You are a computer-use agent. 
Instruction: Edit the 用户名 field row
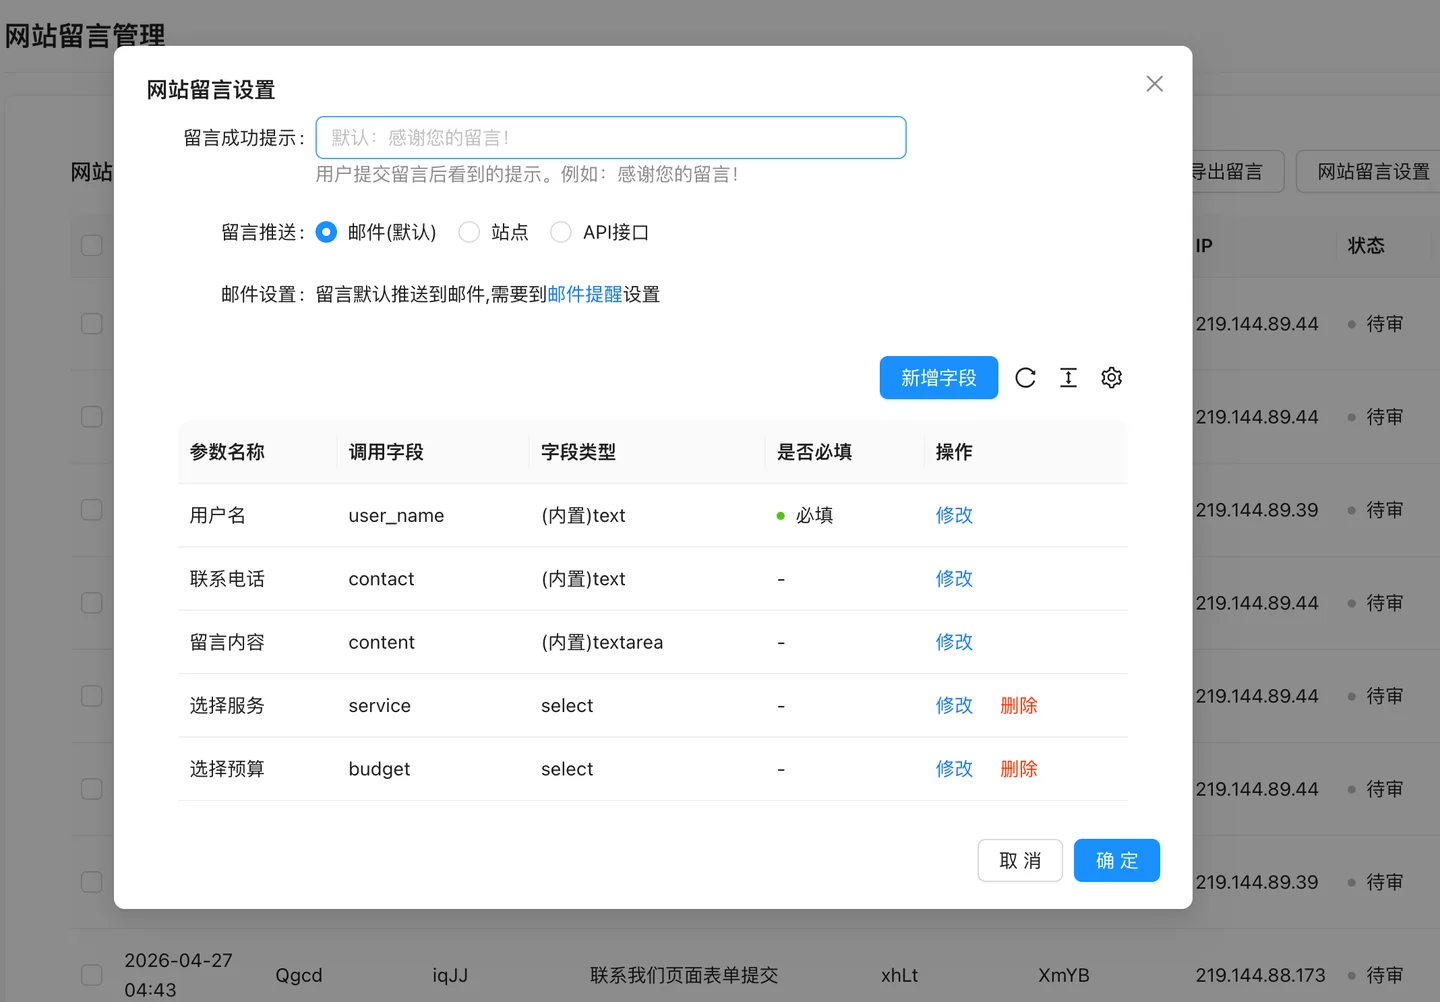954,515
